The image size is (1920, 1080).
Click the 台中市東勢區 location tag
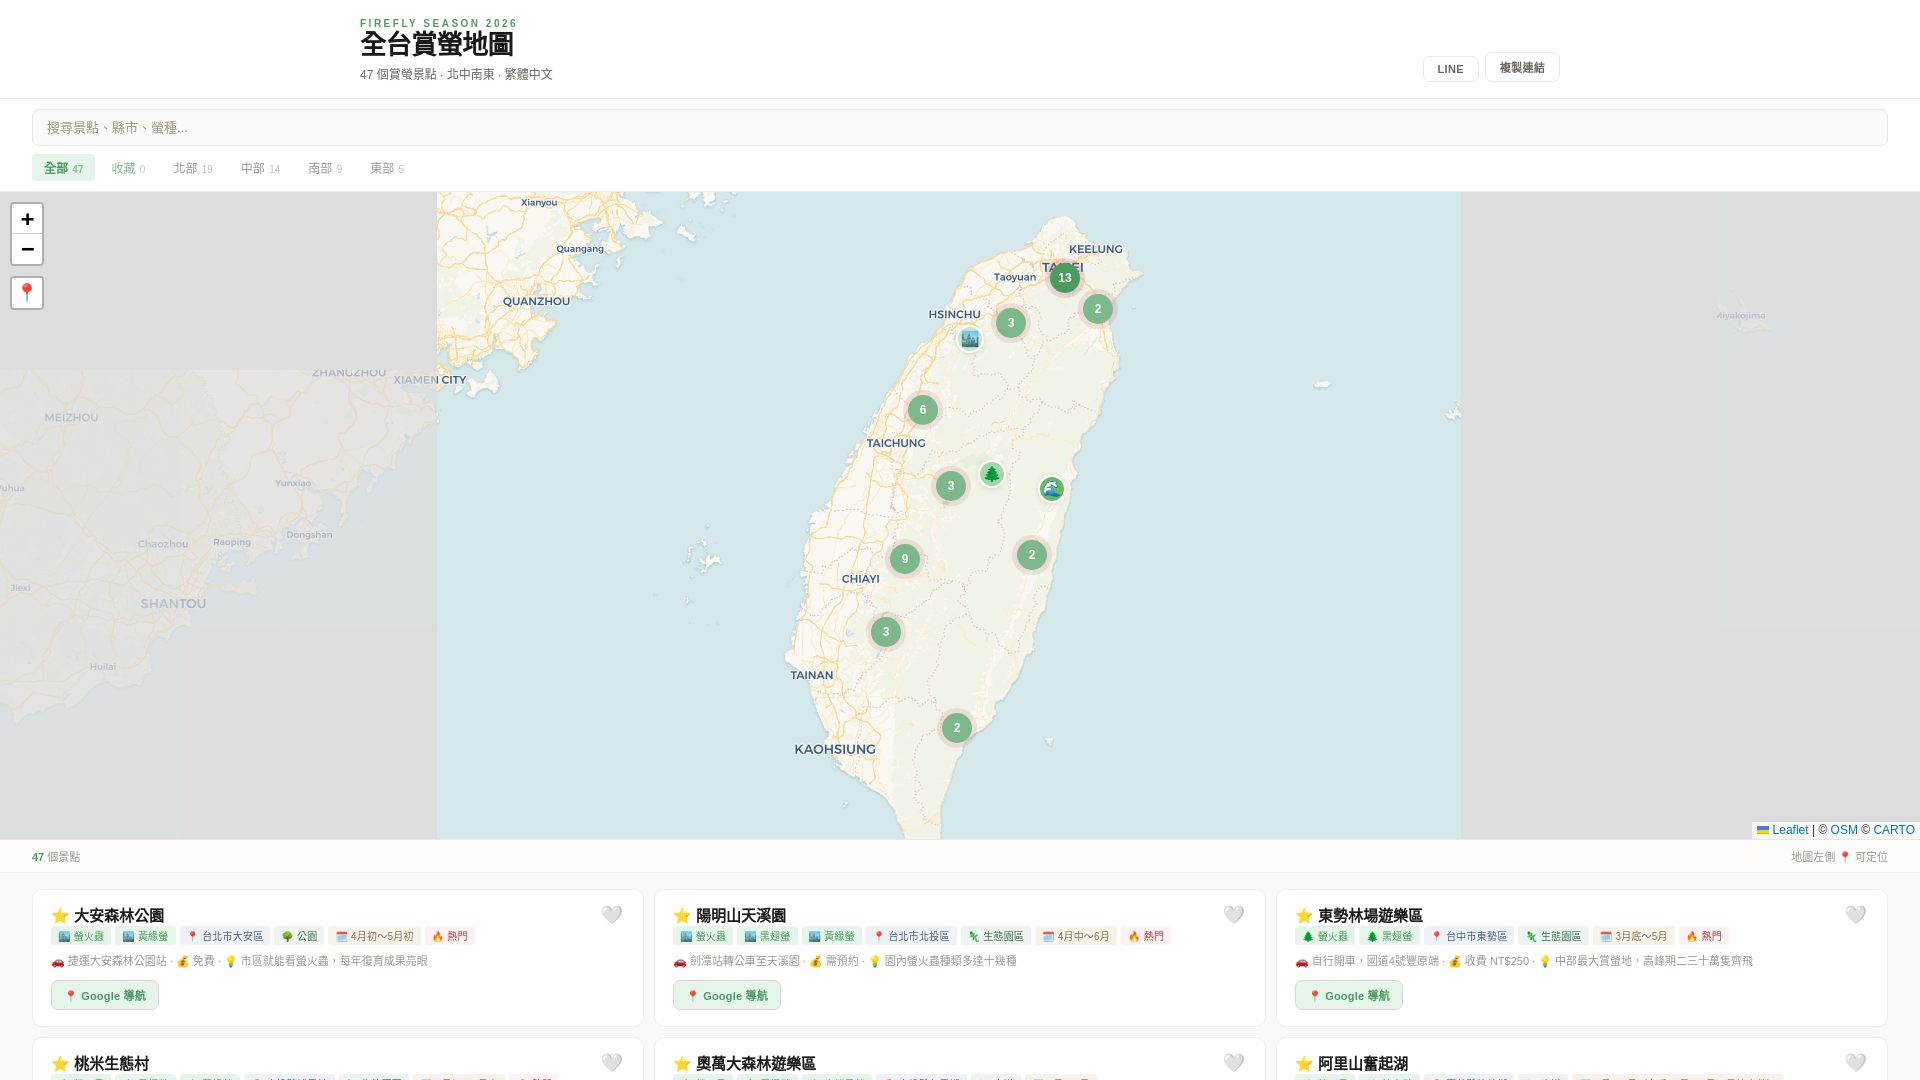click(x=1469, y=936)
